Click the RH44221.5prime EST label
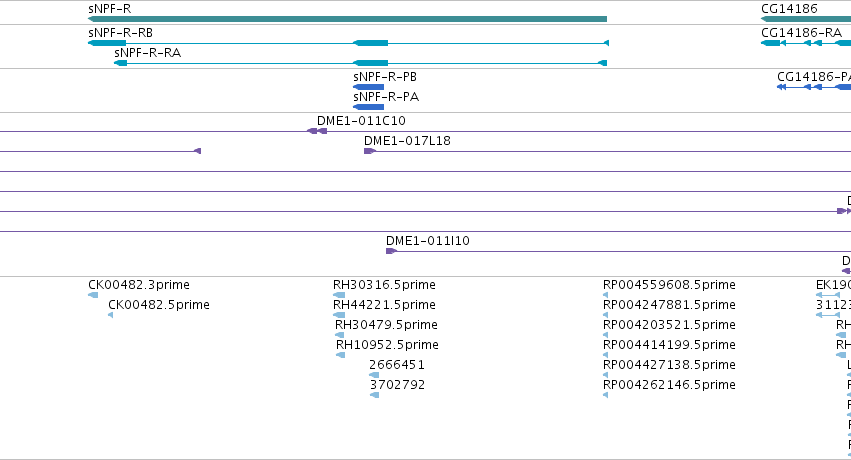Image resolution: width=851 pixels, height=460 pixels. pyautogui.click(x=384, y=304)
